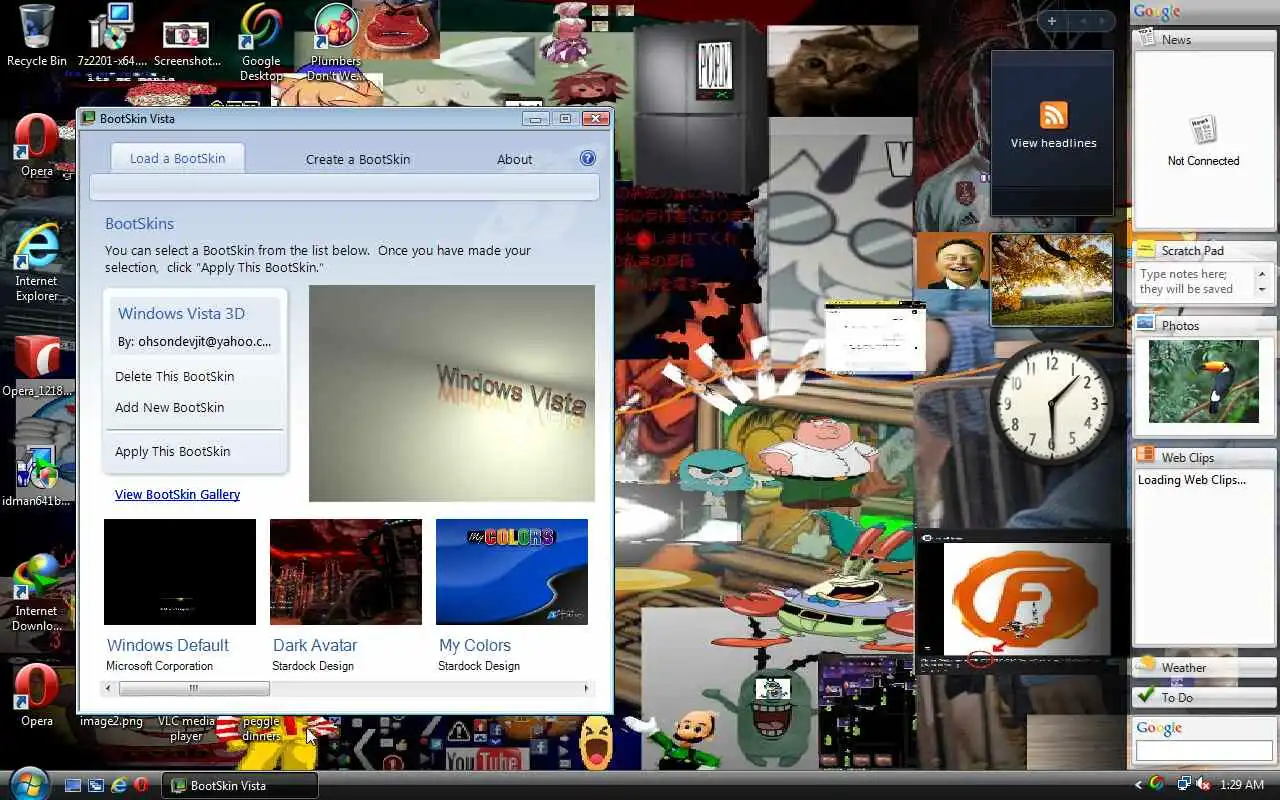
Task: Open View BootSkin Gallery link
Action: coord(178,494)
